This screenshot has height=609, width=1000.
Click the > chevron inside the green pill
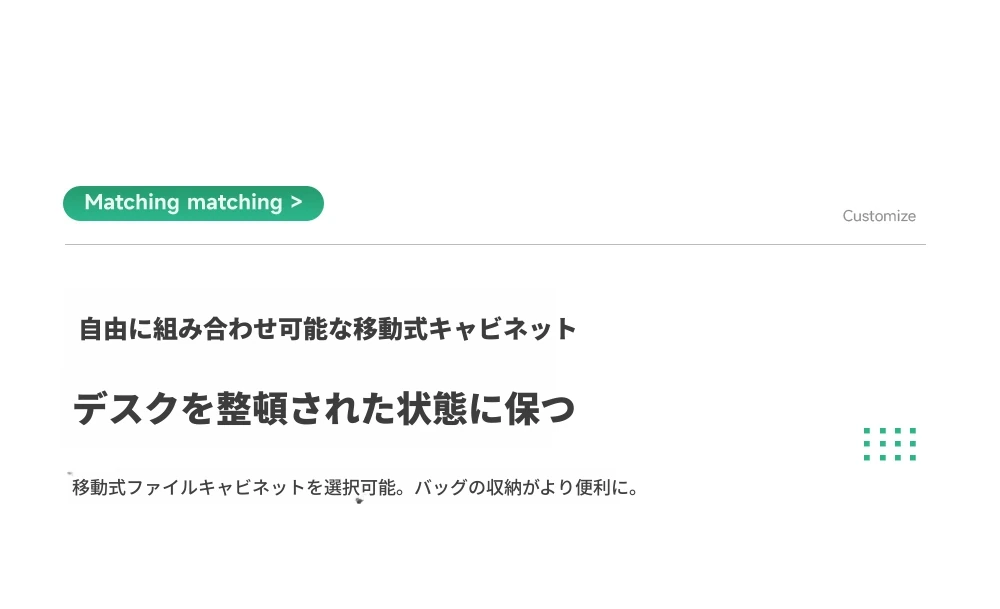[x=296, y=202]
